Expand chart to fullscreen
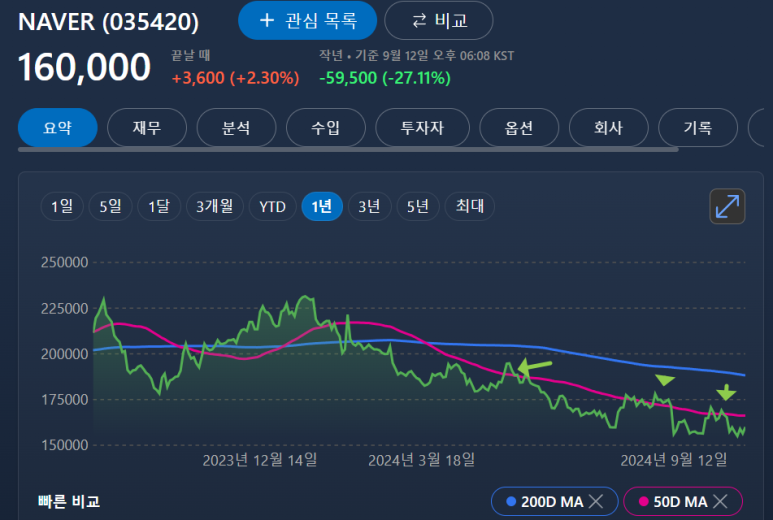Screen dimensions: 773x520 (727, 206)
